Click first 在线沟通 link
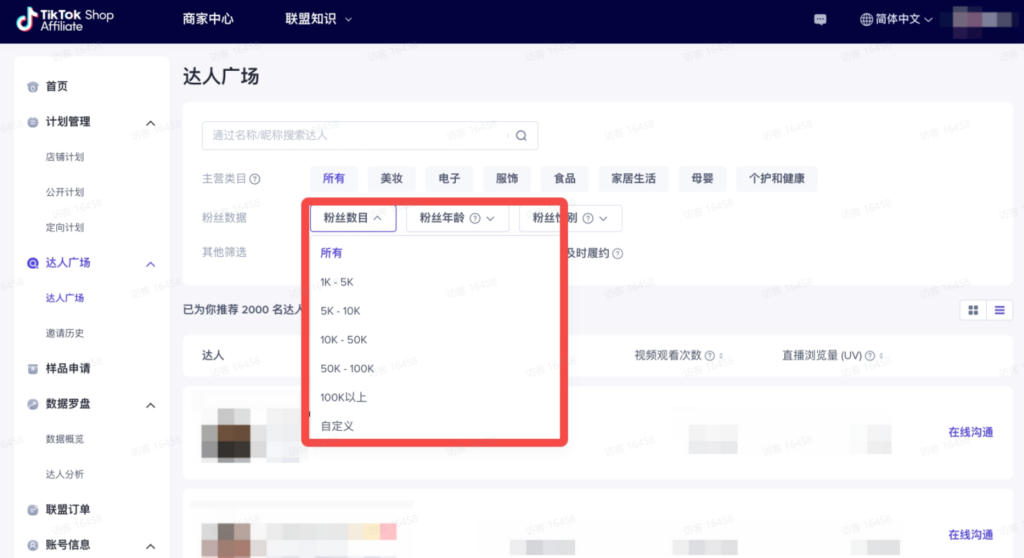 click(970, 432)
